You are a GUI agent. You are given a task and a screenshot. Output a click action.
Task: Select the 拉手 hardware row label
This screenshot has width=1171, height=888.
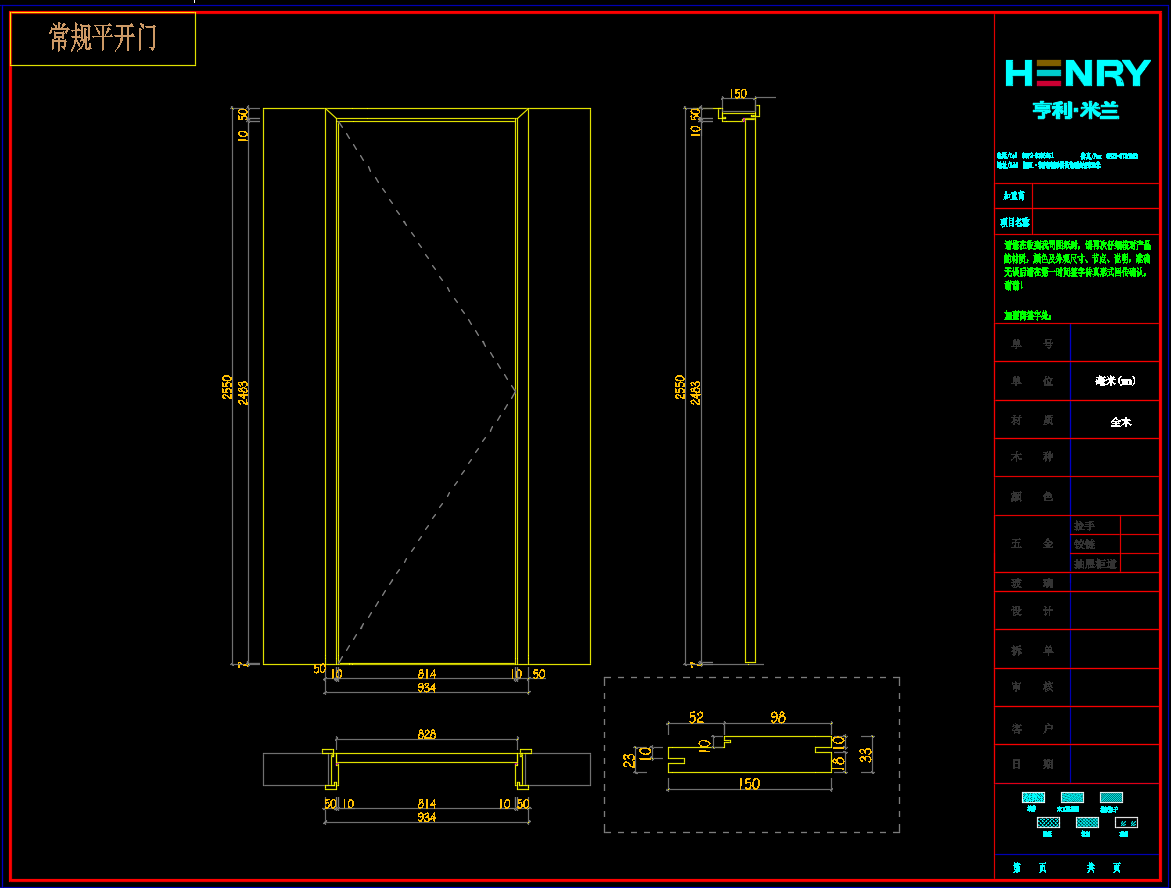(1085, 525)
